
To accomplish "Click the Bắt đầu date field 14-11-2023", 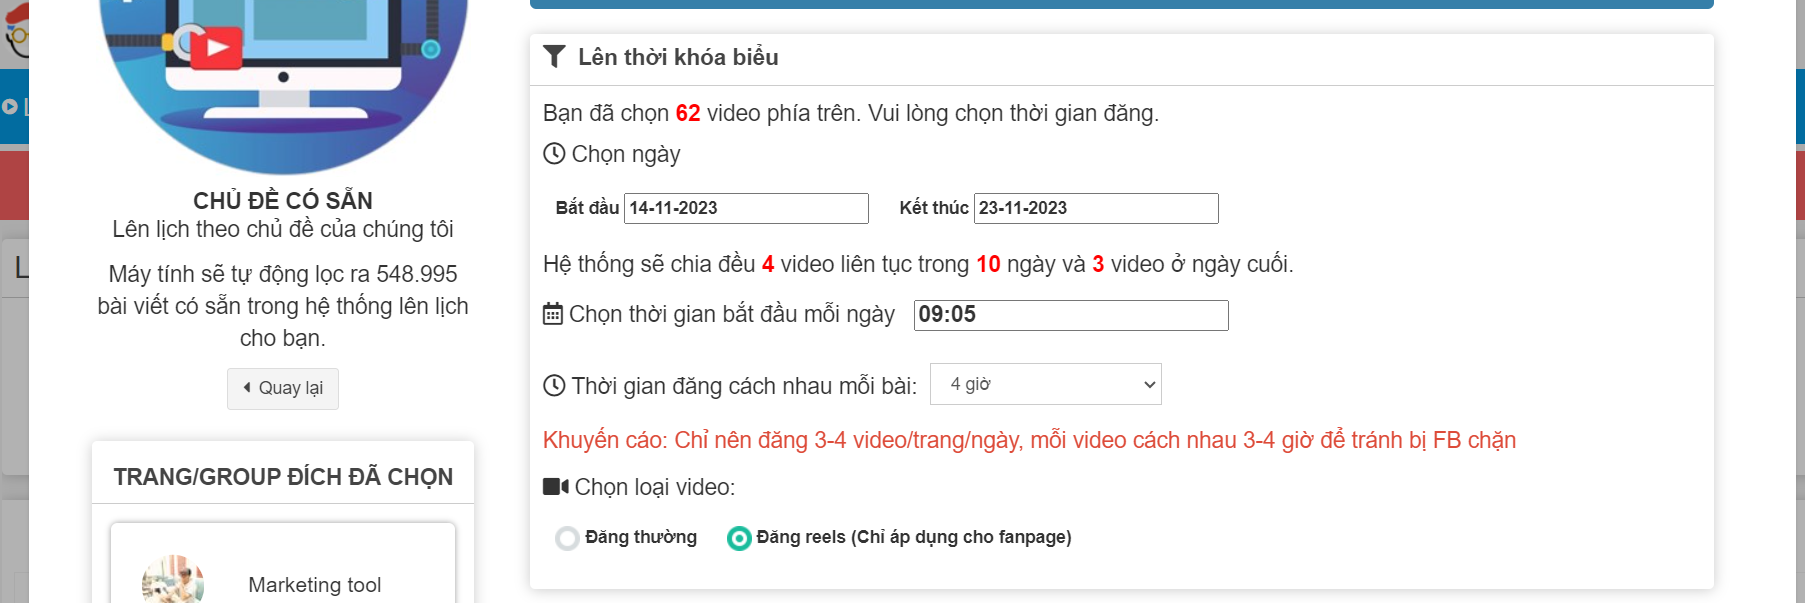I will [746, 208].
